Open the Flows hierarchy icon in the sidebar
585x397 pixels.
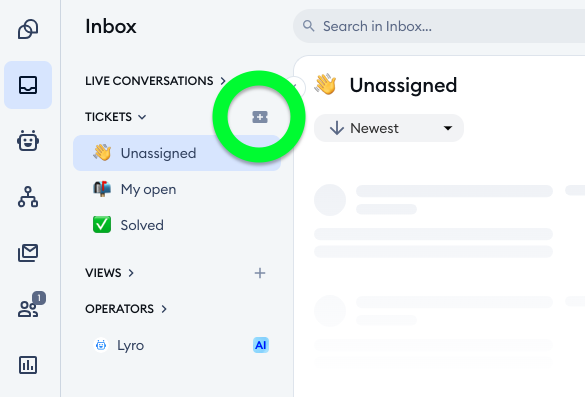[28, 197]
